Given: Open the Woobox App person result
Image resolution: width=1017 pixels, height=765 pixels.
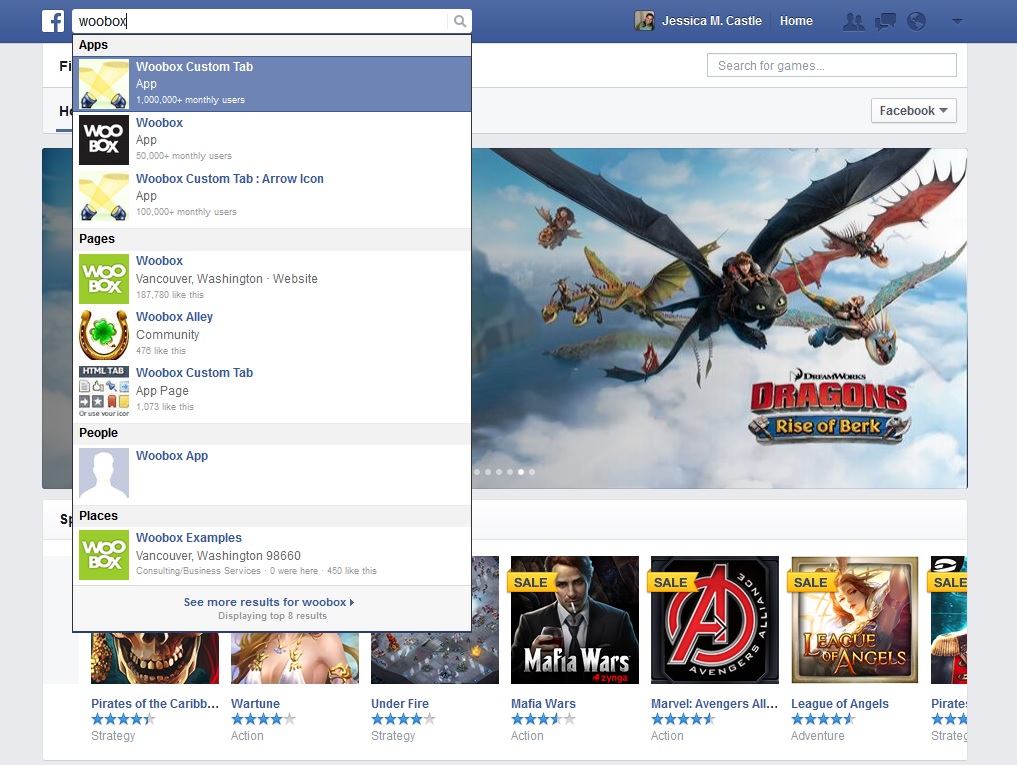Looking at the screenshot, I should pos(172,455).
